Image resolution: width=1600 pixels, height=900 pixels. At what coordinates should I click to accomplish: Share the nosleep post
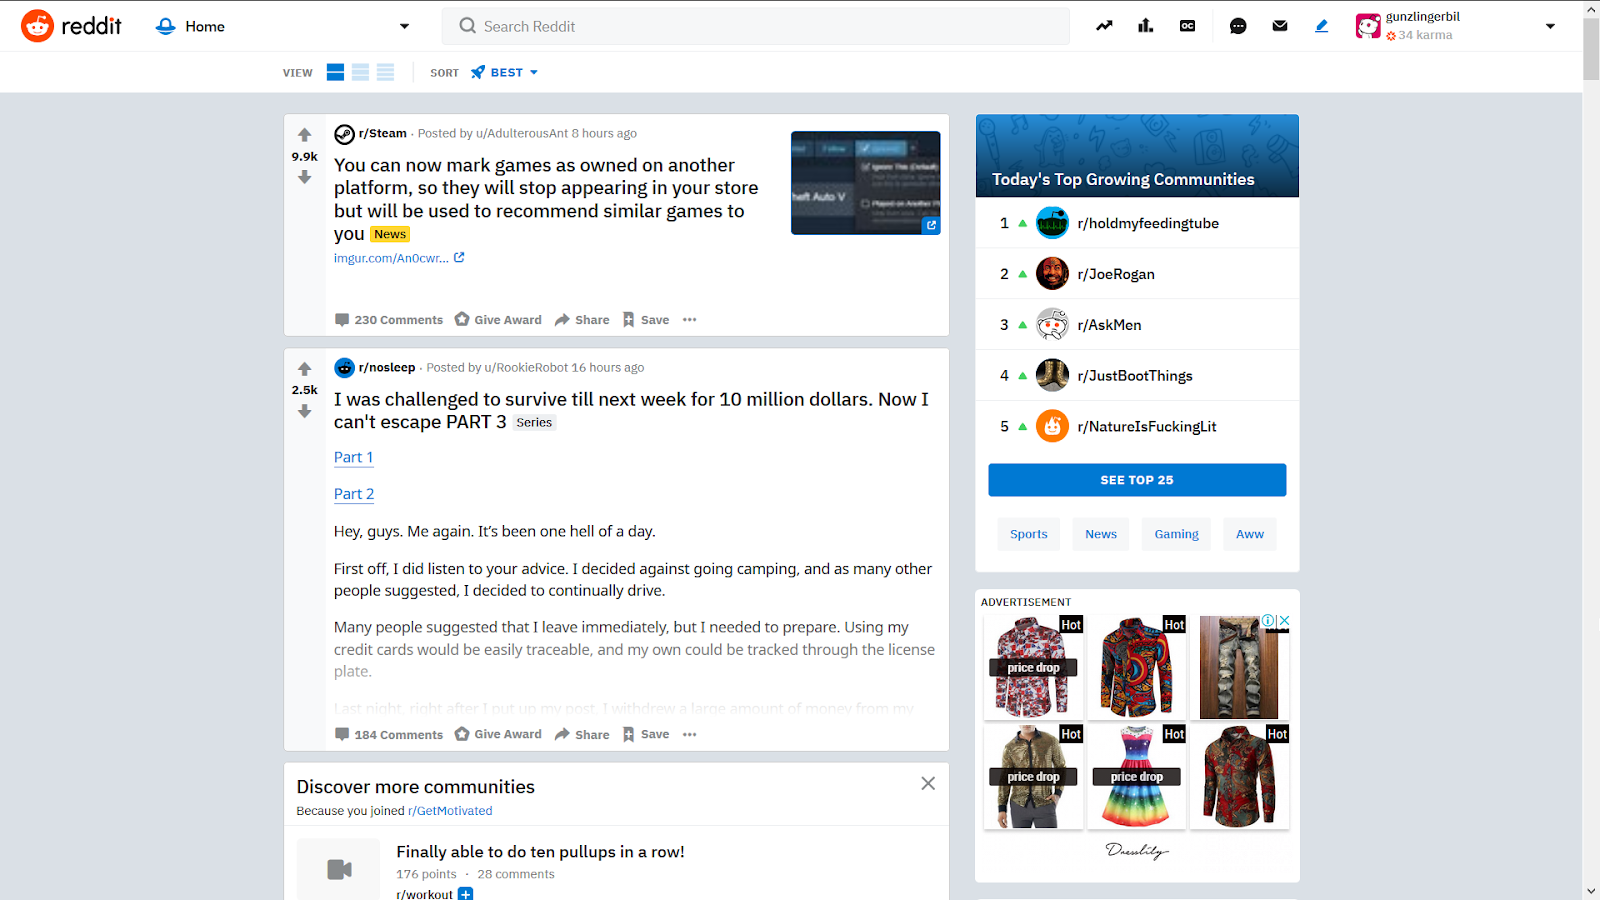coord(582,735)
